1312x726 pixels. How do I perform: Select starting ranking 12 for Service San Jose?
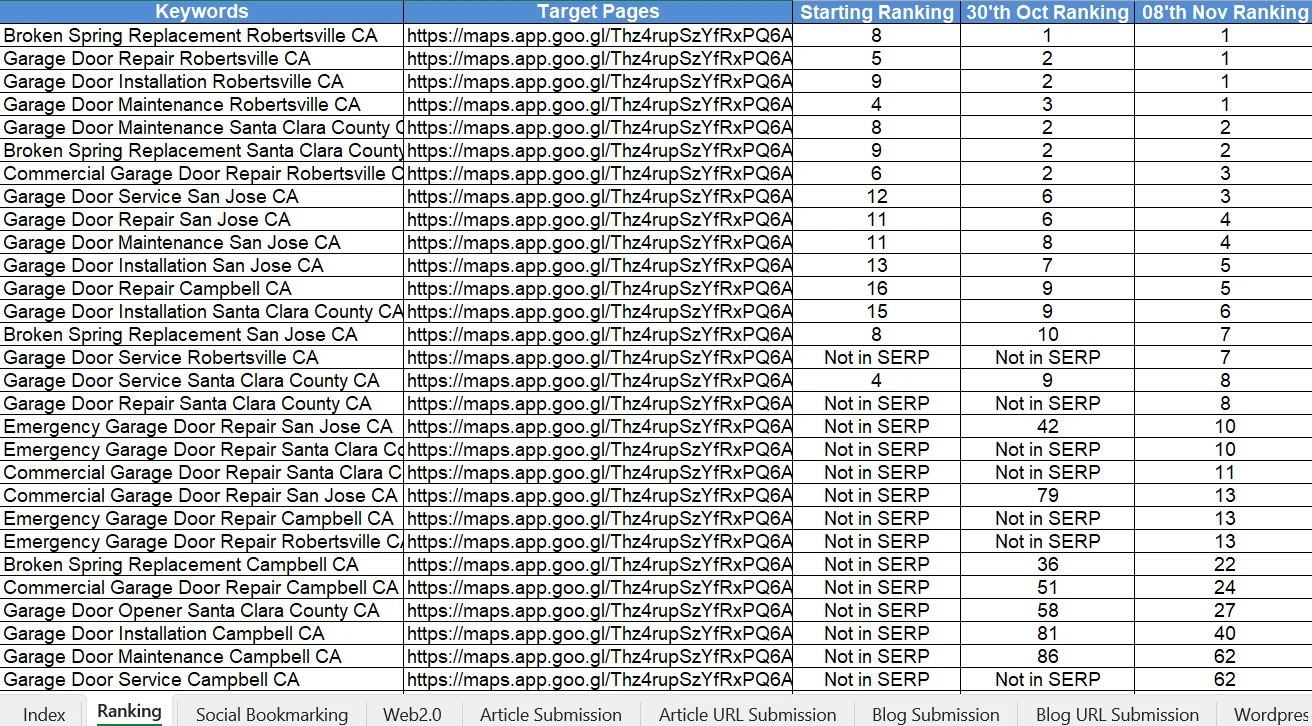point(877,196)
